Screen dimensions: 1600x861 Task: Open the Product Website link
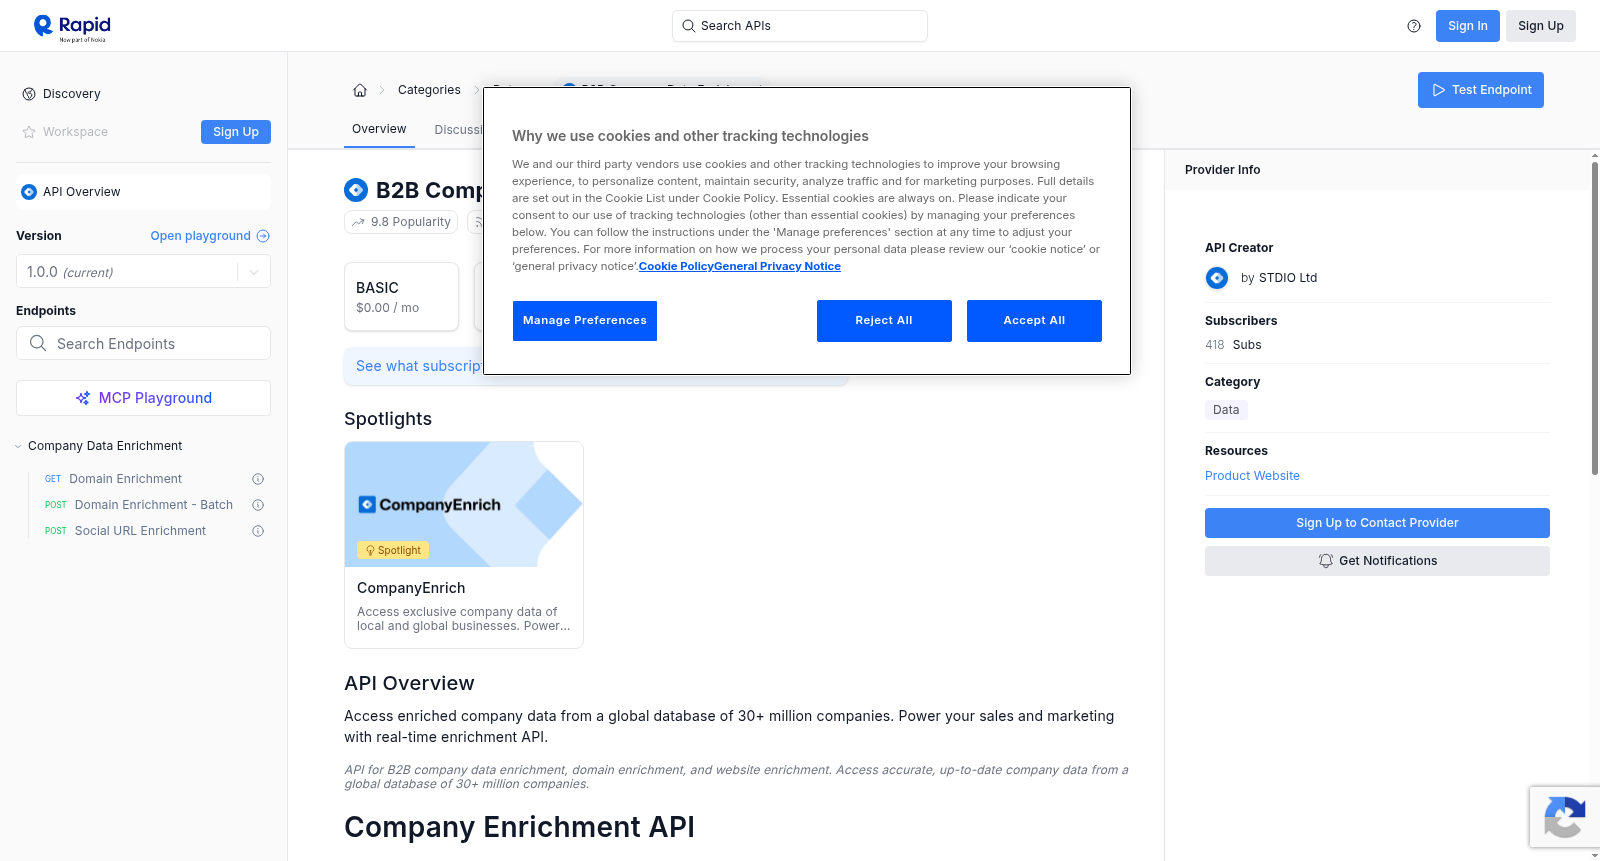click(x=1252, y=476)
